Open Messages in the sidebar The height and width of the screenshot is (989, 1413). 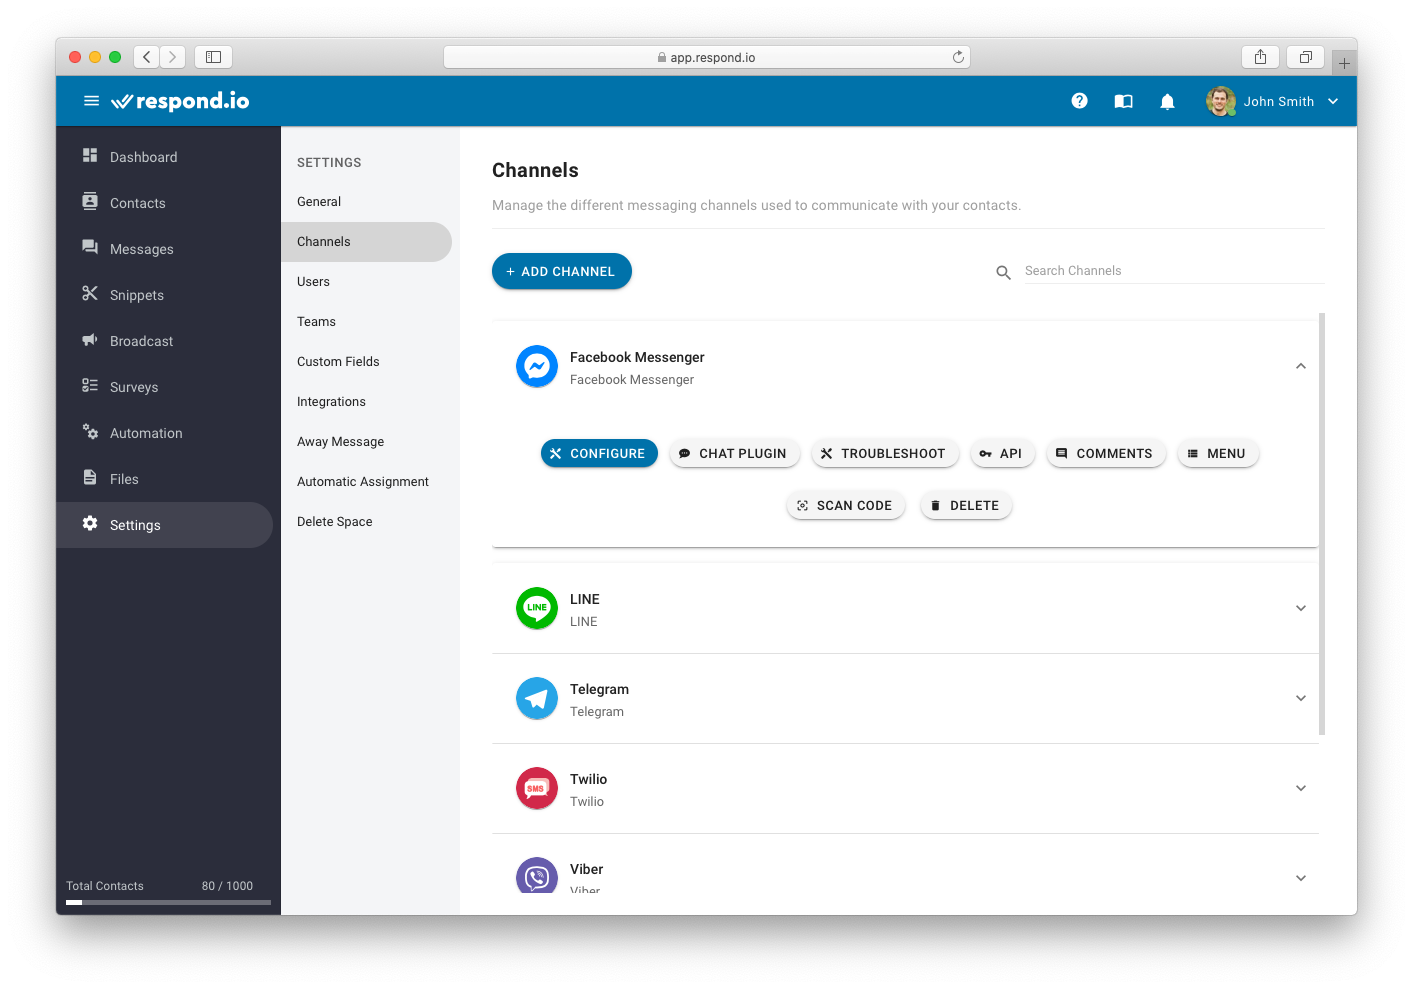[x=165, y=249]
